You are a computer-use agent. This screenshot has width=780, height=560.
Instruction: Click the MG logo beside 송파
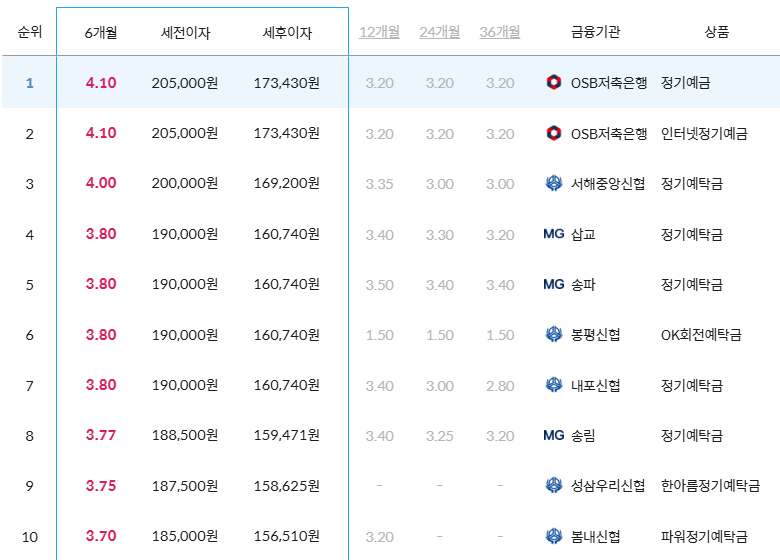pyautogui.click(x=554, y=284)
